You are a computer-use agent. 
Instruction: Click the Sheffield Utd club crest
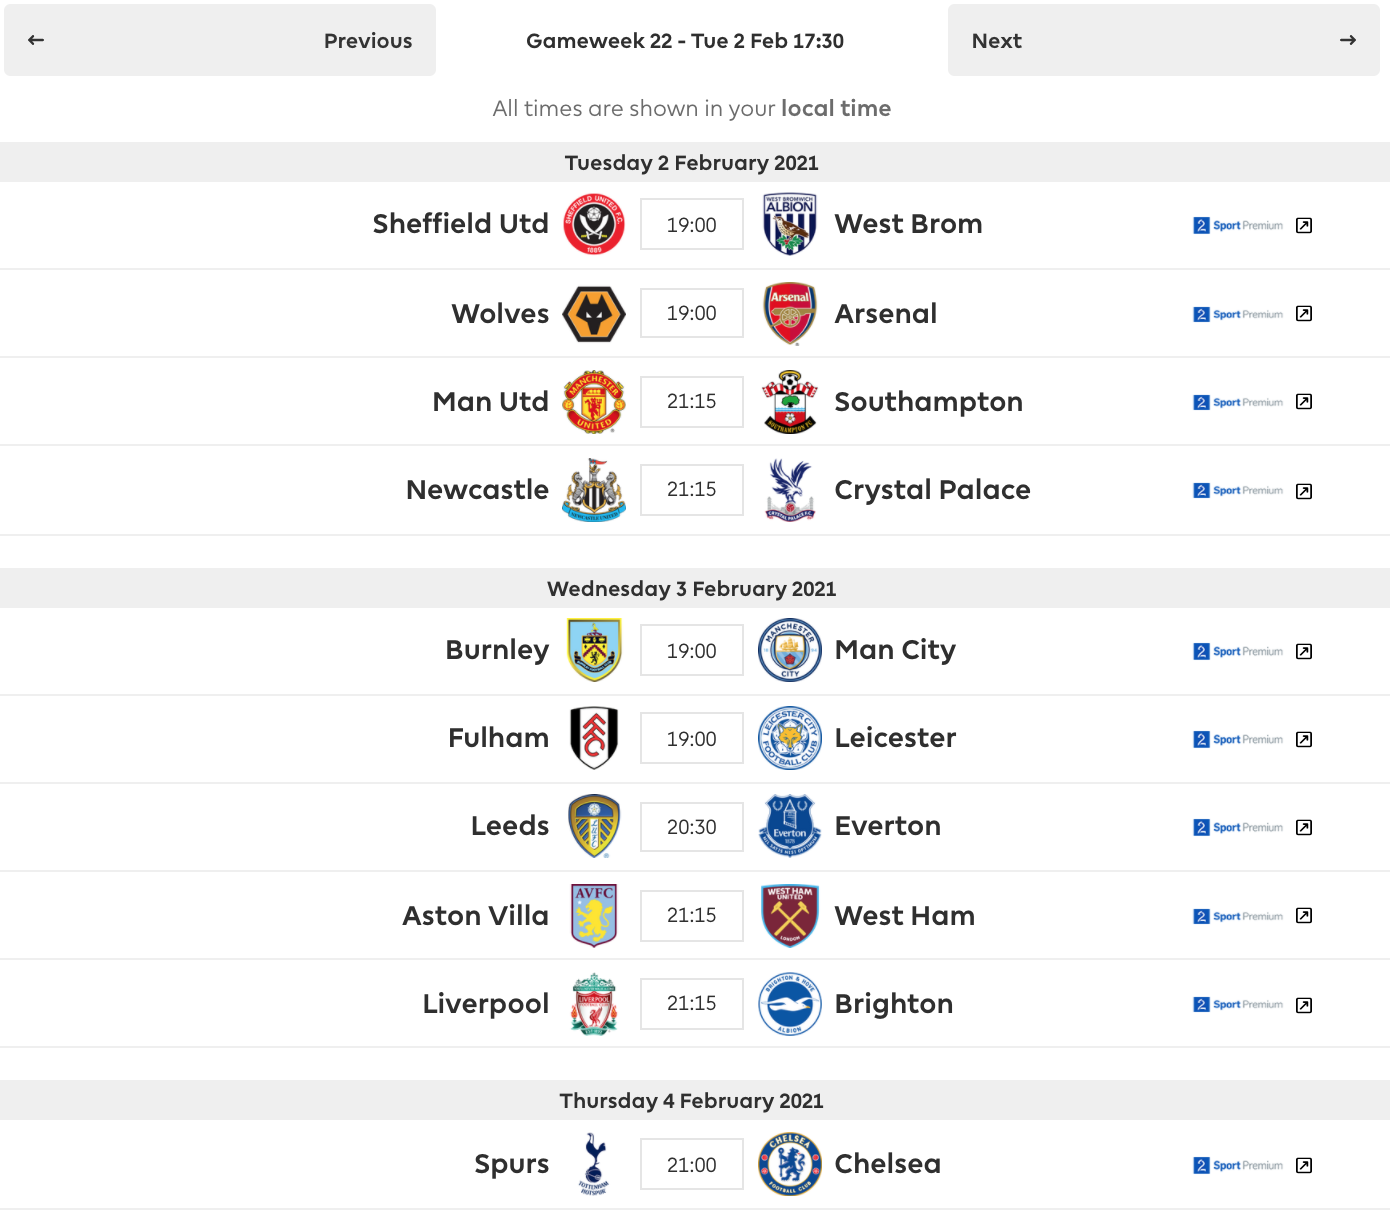coord(594,225)
